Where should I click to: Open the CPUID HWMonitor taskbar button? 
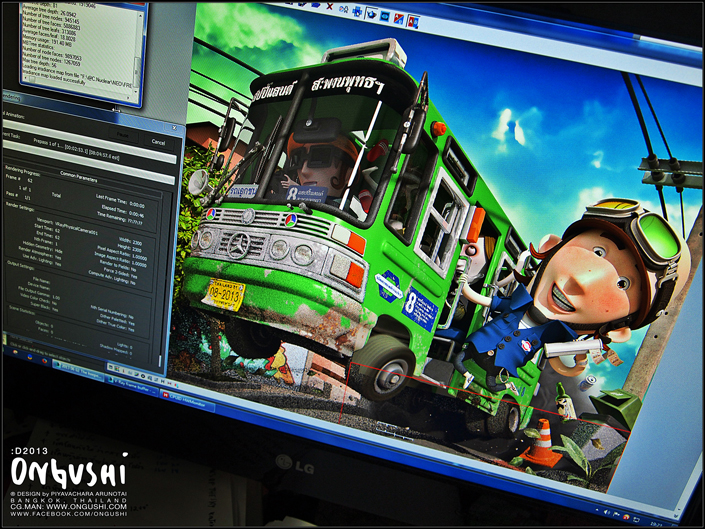coord(187,401)
